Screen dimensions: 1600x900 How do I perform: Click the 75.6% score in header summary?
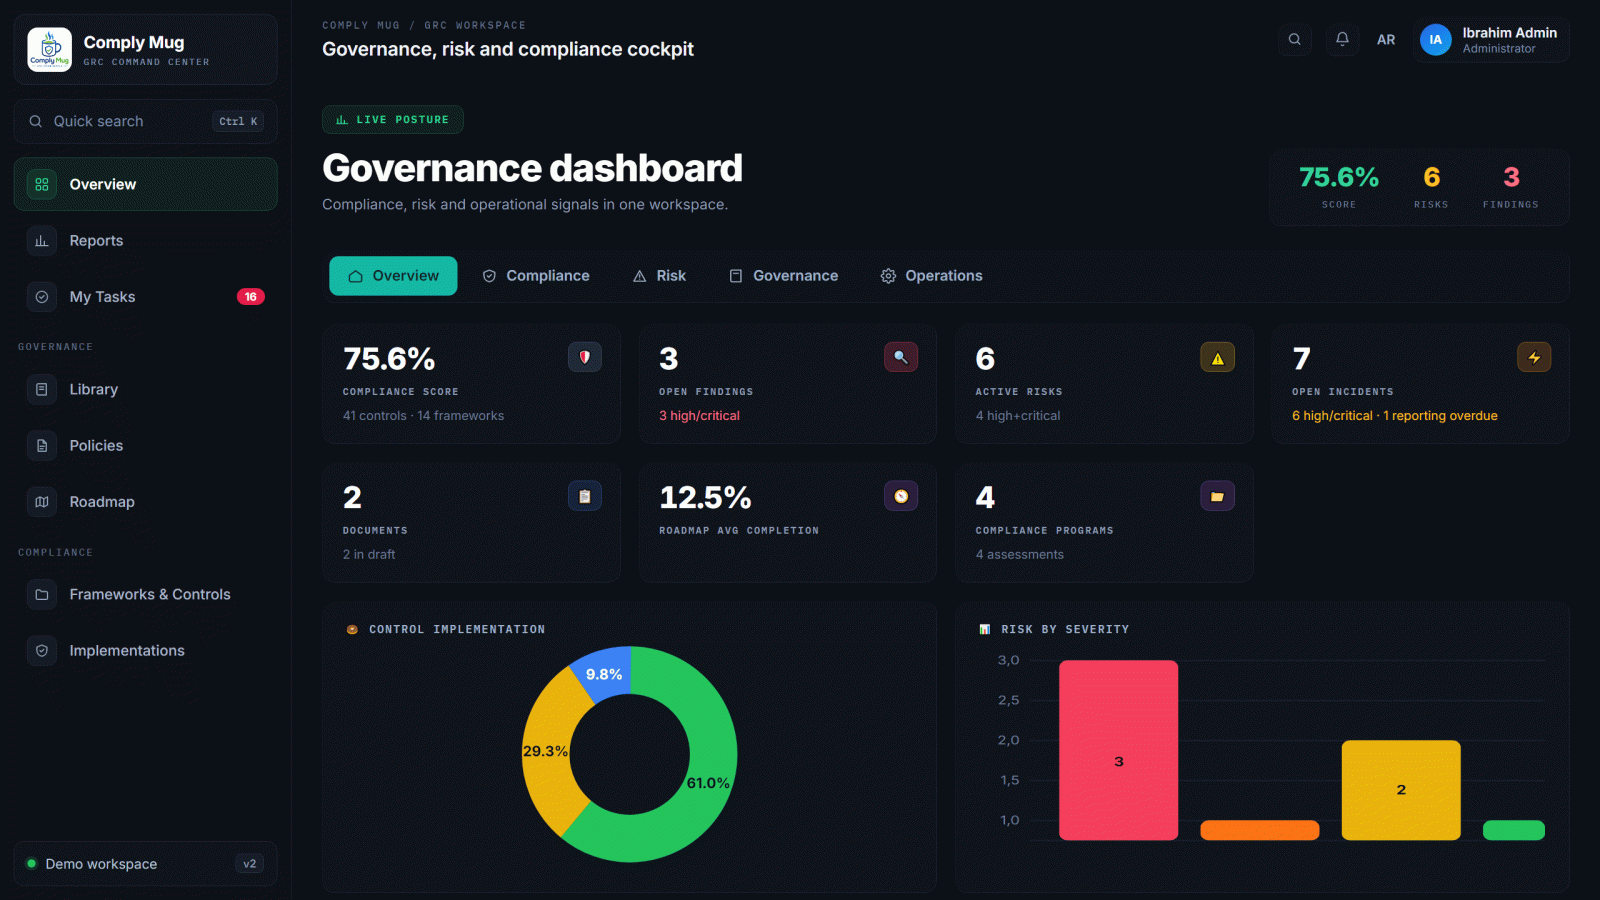coord(1338,178)
